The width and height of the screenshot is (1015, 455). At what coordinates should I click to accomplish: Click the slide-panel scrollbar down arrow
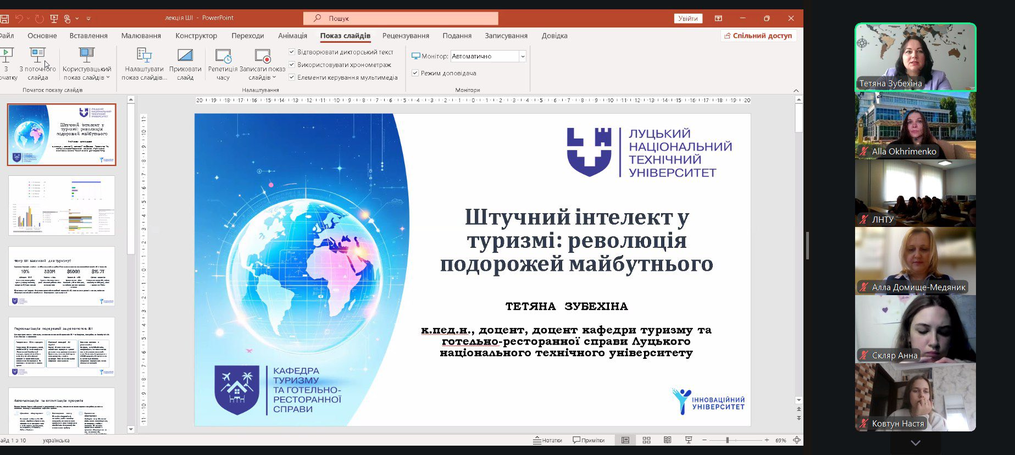point(131,429)
